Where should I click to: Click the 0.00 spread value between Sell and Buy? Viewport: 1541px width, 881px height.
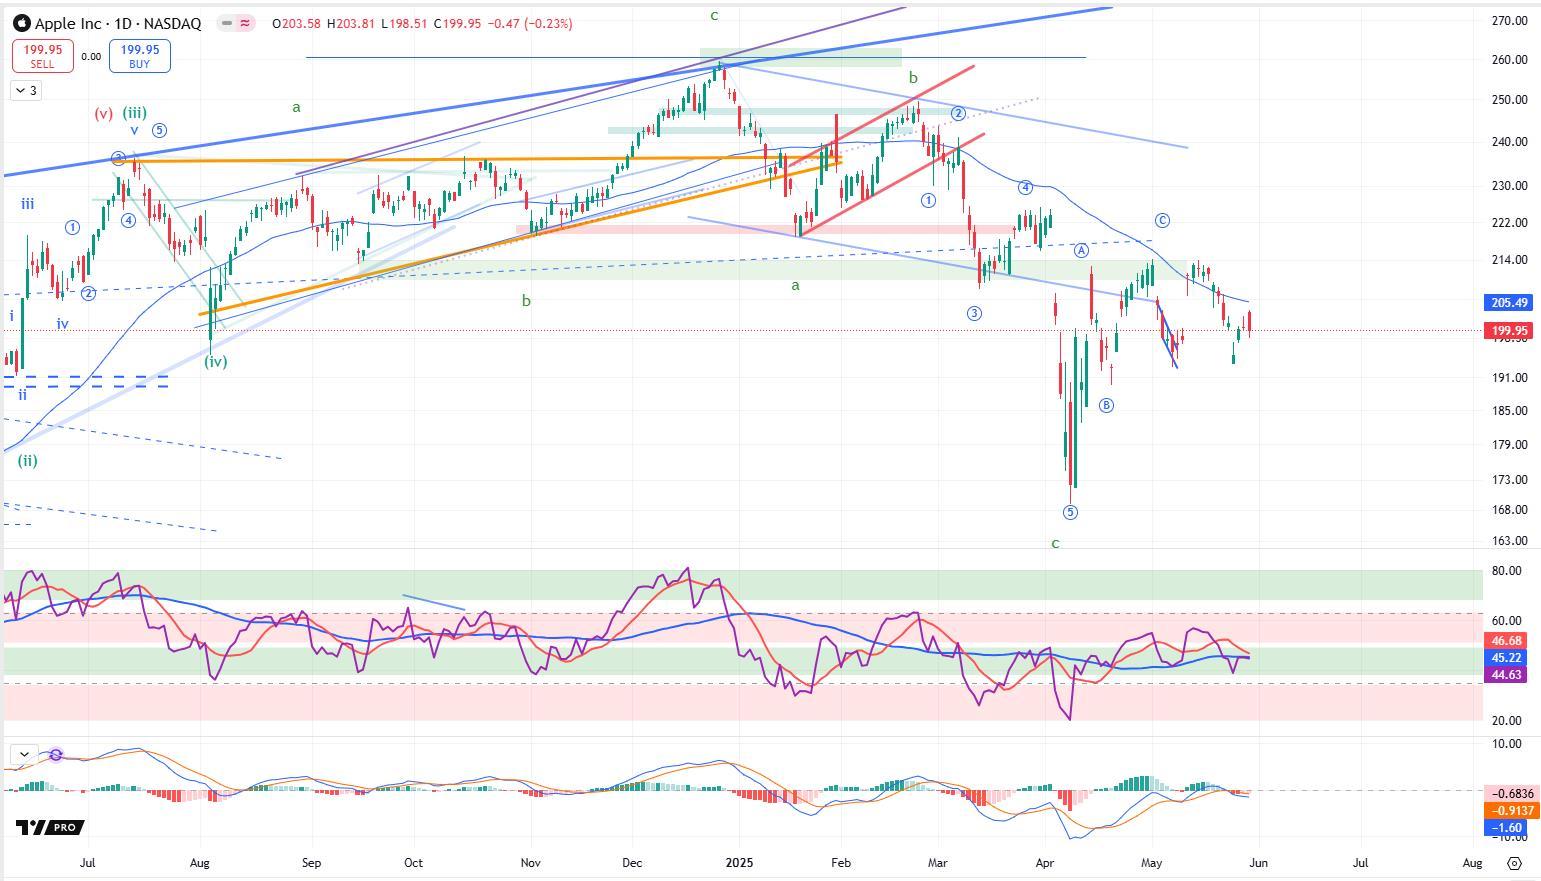coord(91,57)
